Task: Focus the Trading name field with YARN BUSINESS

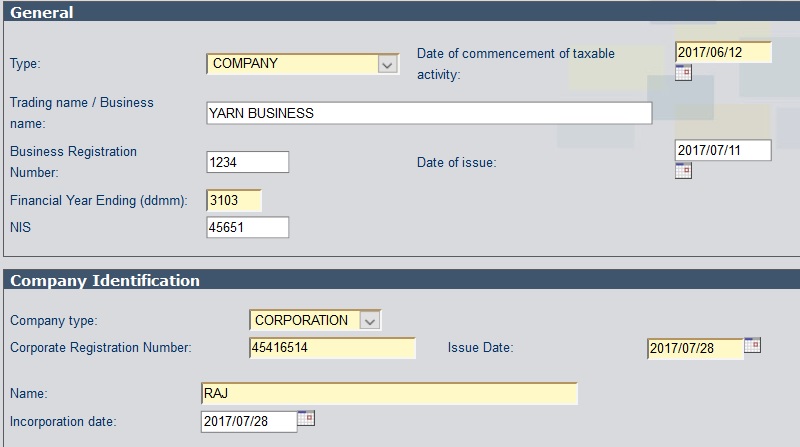Action: (428, 113)
